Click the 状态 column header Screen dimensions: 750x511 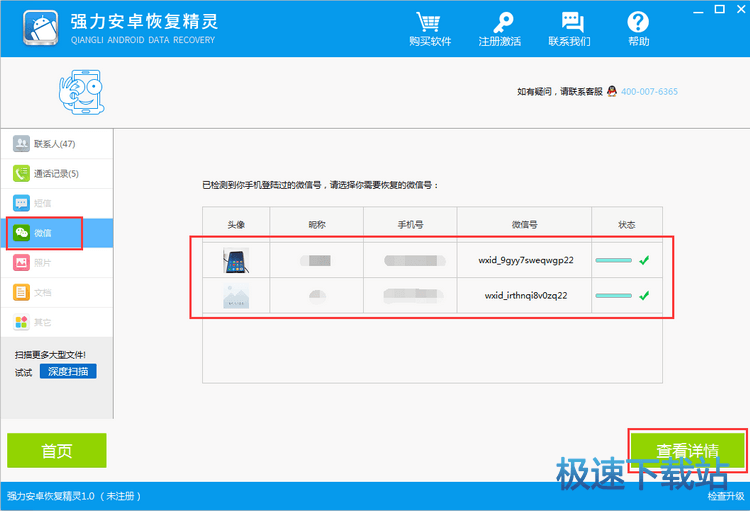(627, 224)
